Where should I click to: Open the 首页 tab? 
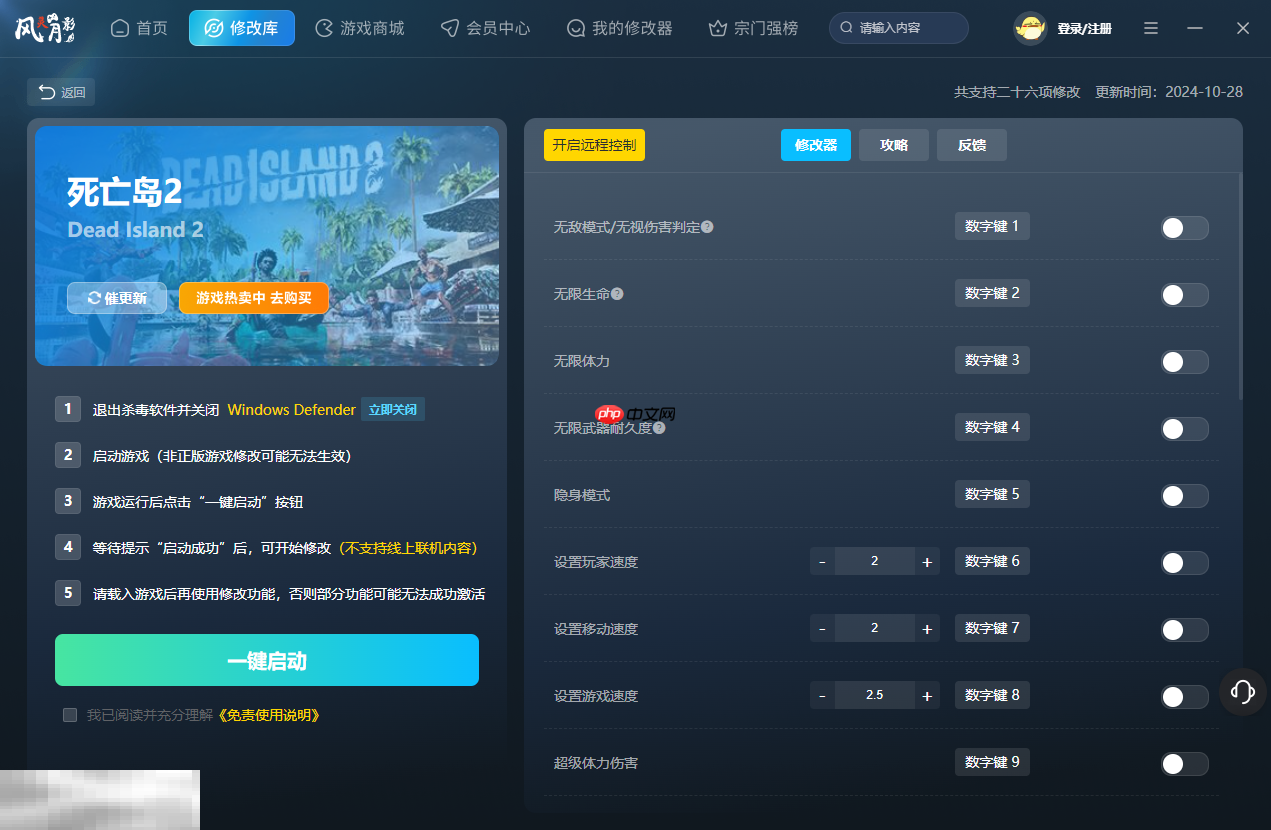coord(139,28)
